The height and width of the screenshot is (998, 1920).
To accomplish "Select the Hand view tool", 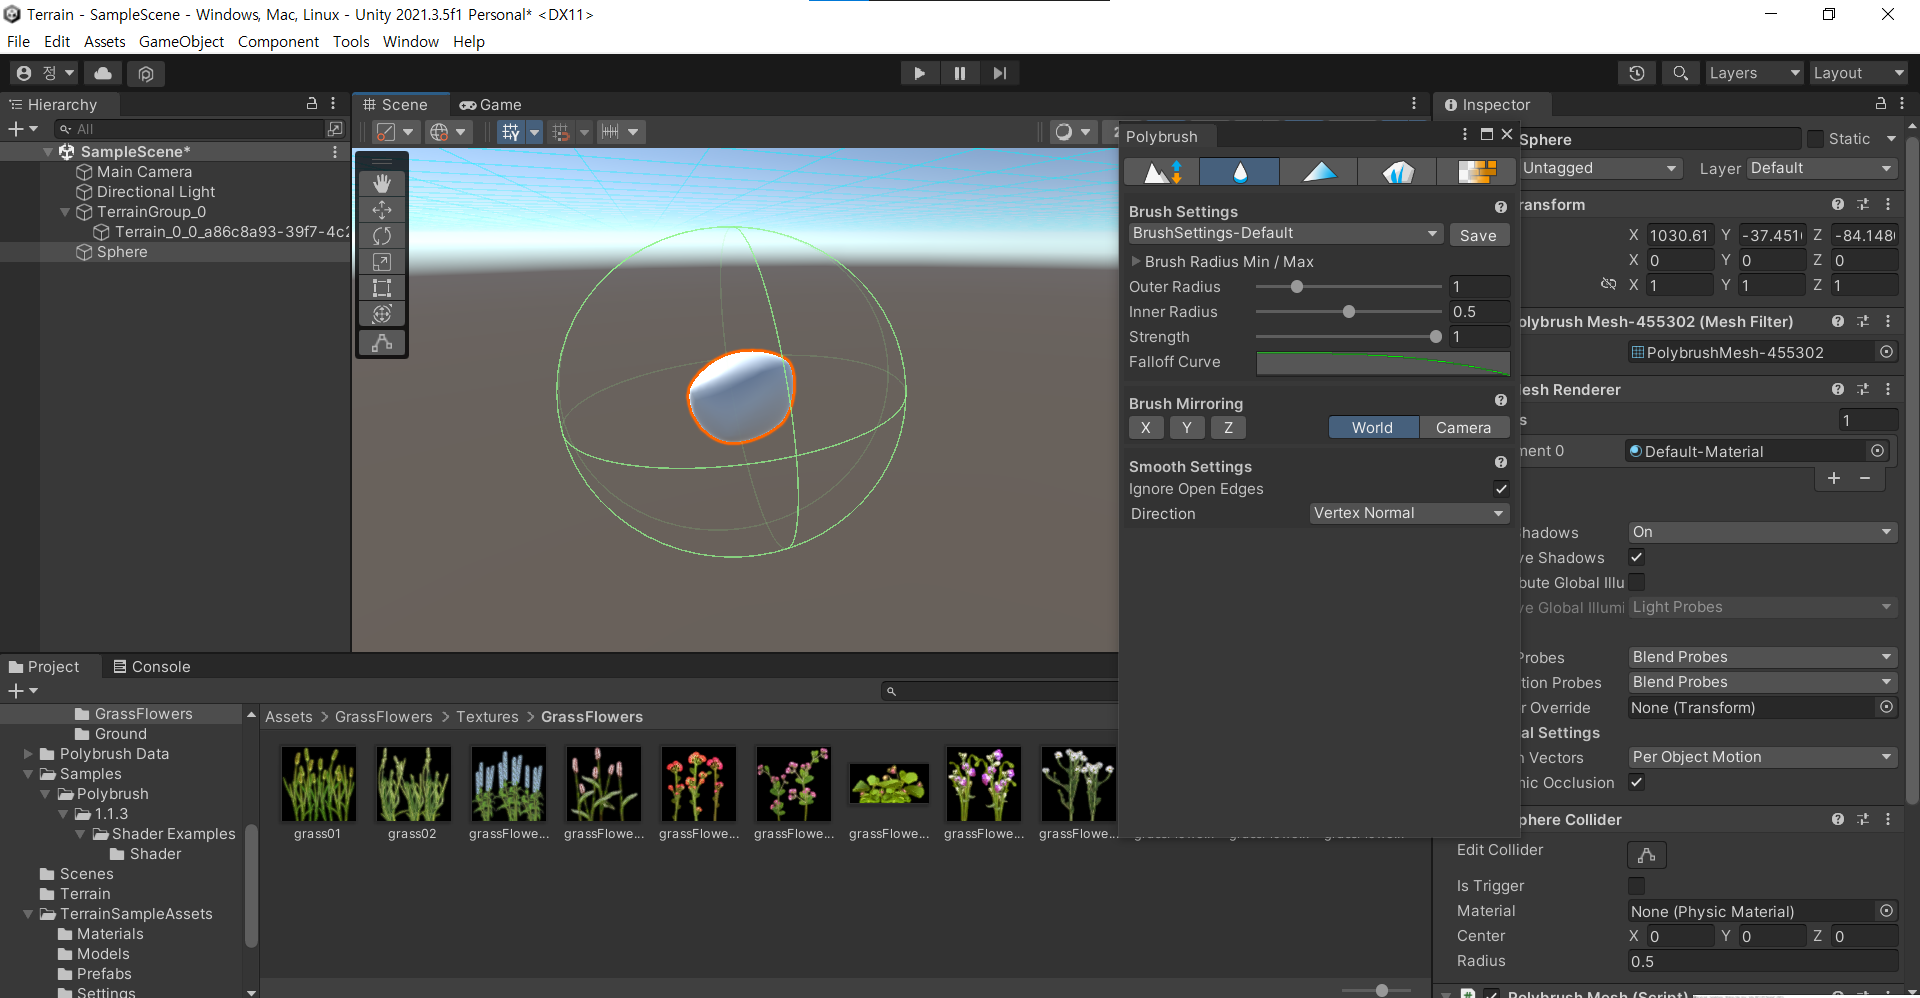I will 382,184.
